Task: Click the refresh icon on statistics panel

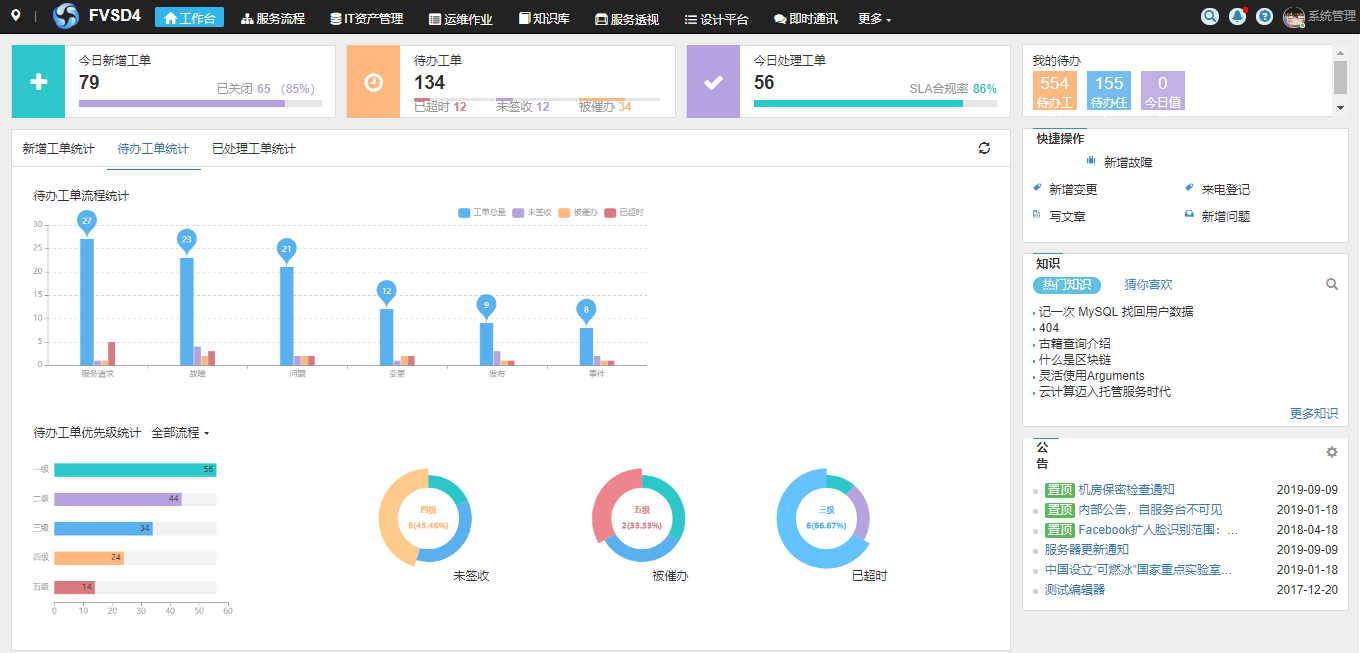Action: point(984,148)
